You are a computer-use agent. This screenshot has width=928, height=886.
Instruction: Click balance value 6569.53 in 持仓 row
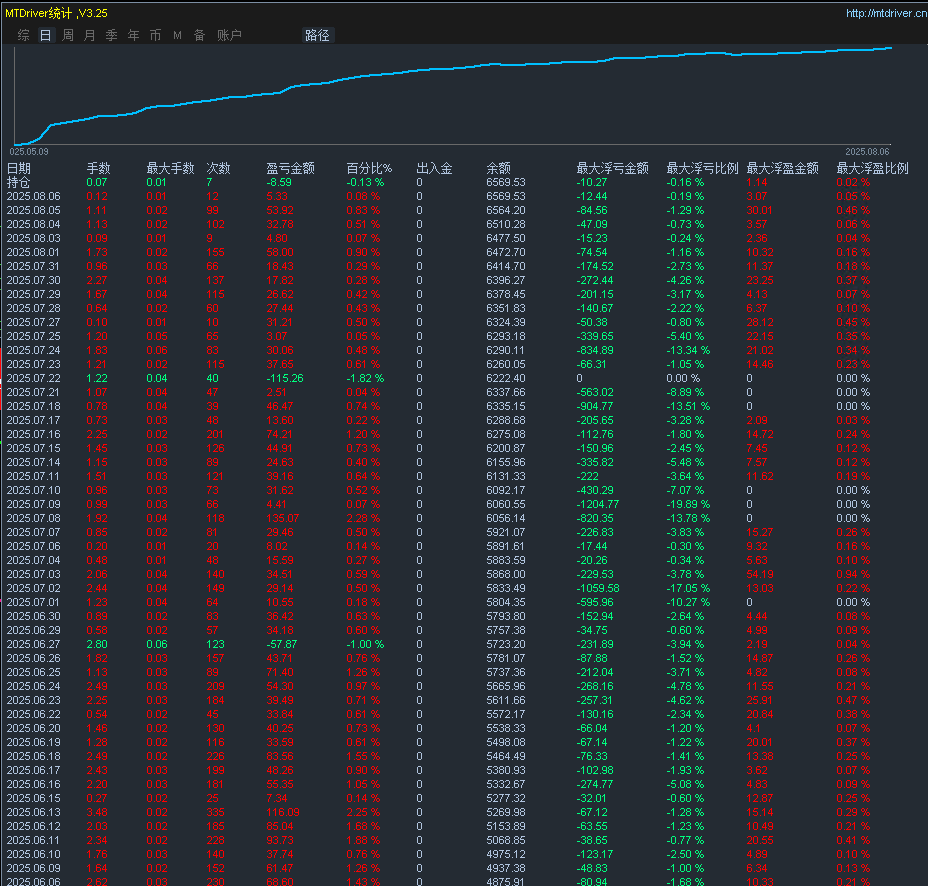(506, 182)
